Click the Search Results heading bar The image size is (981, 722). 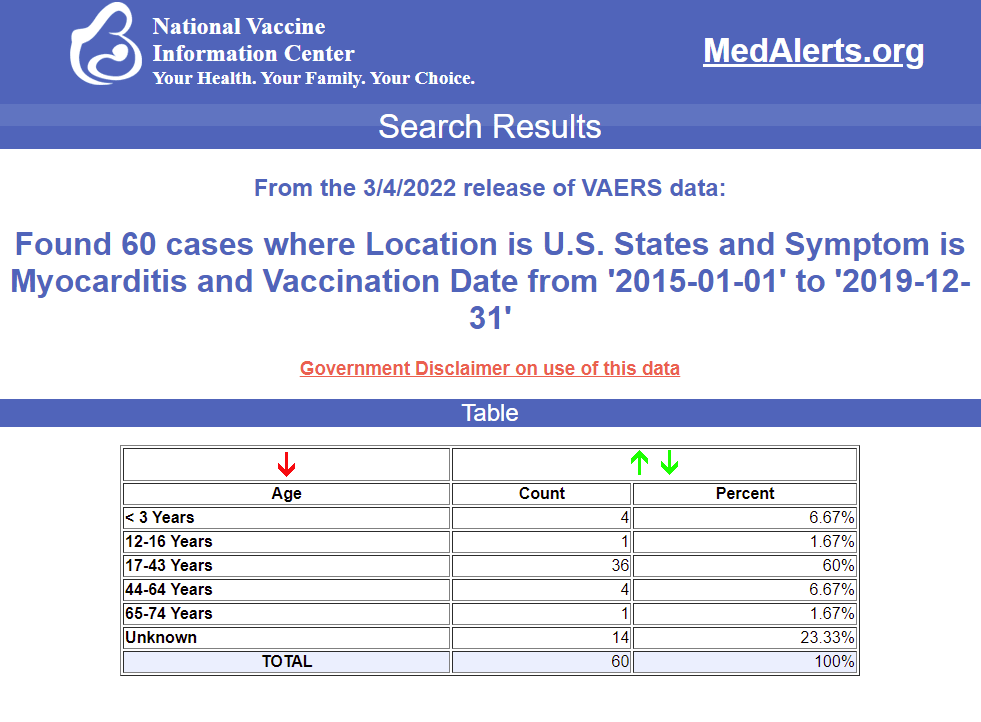490,126
